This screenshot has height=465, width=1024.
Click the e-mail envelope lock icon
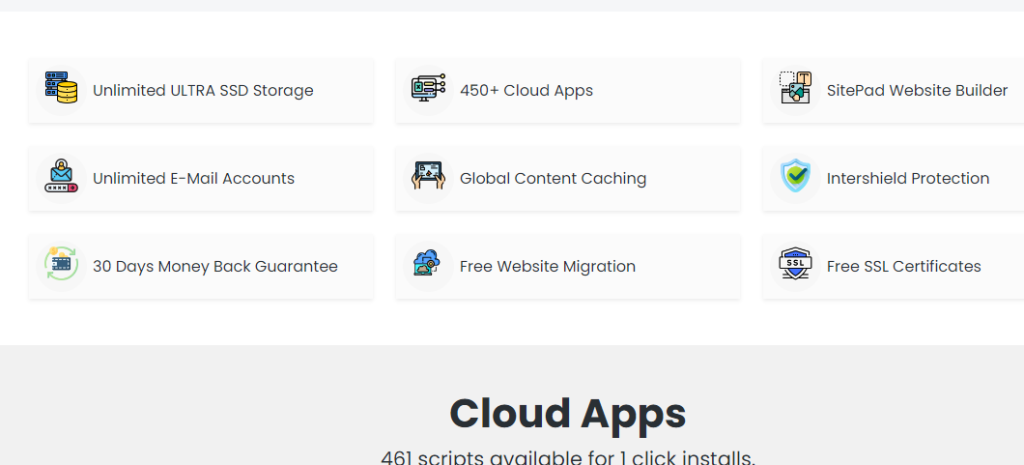pyautogui.click(x=61, y=176)
